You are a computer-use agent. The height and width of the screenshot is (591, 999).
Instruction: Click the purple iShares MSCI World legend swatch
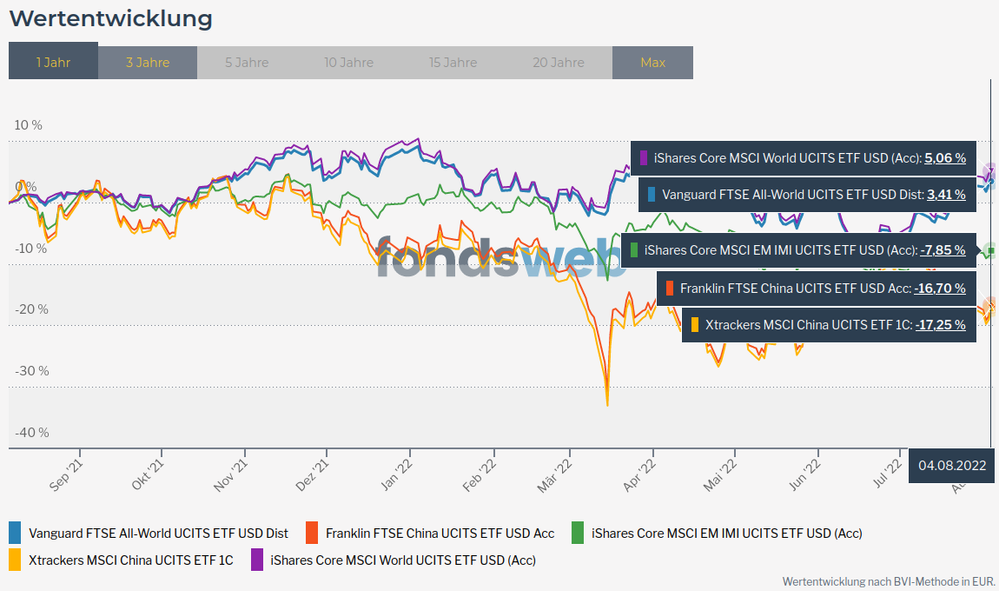pyautogui.click(x=257, y=560)
